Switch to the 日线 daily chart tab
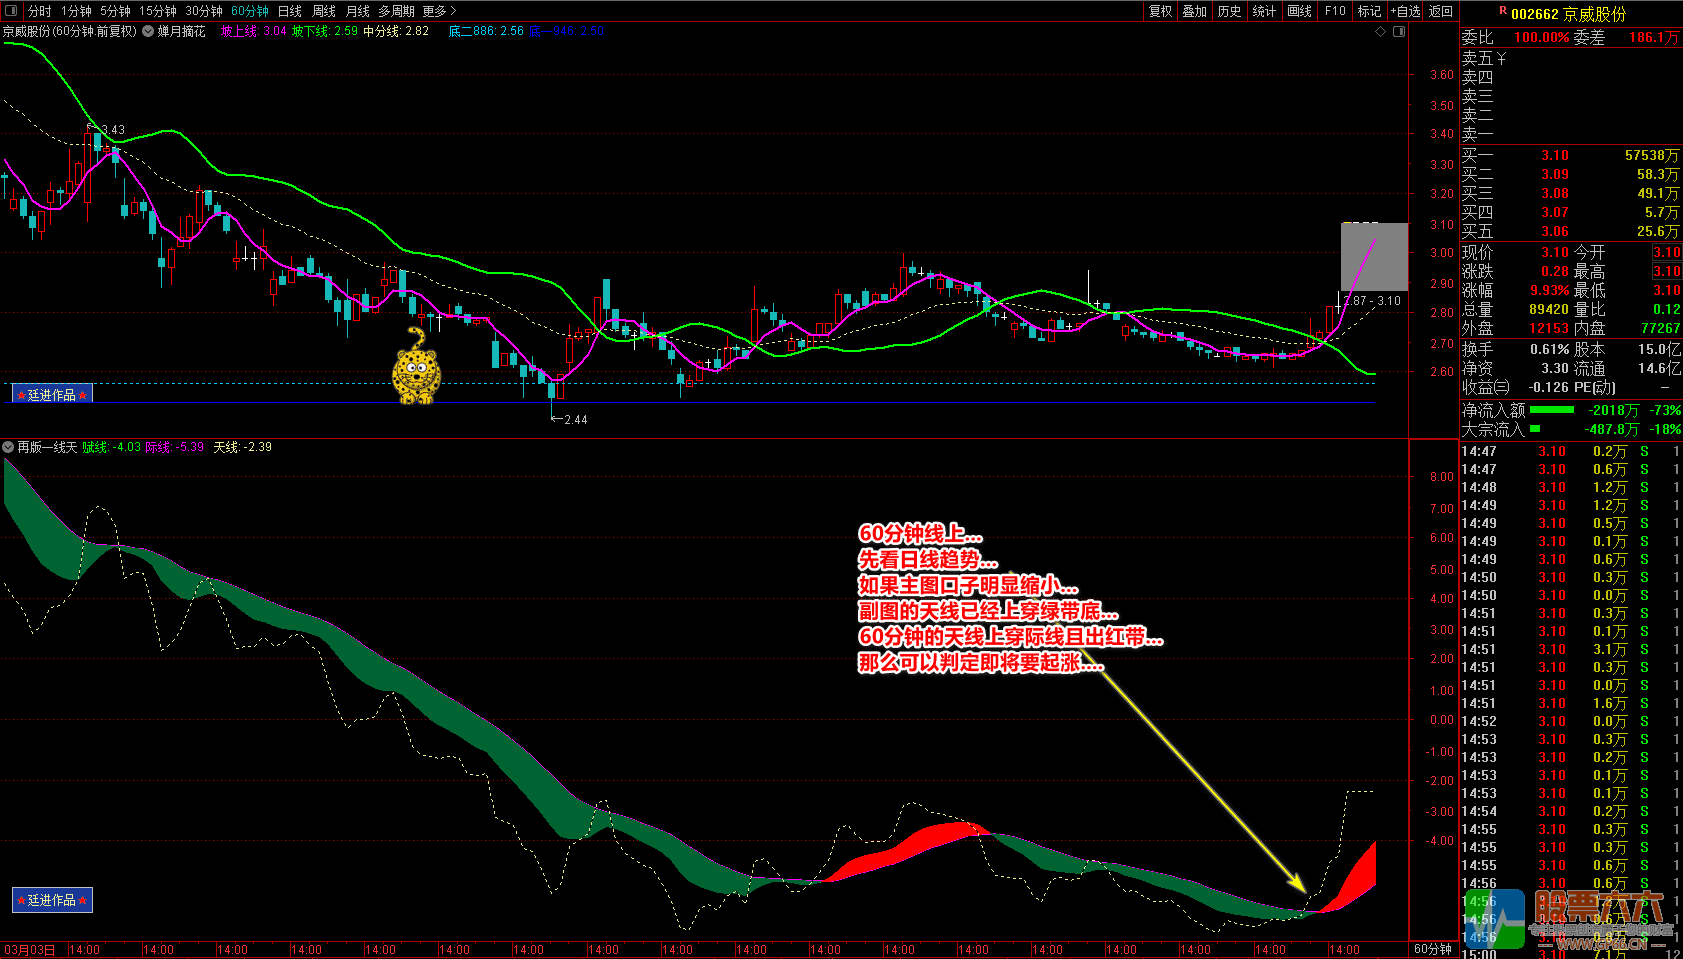 coord(290,11)
